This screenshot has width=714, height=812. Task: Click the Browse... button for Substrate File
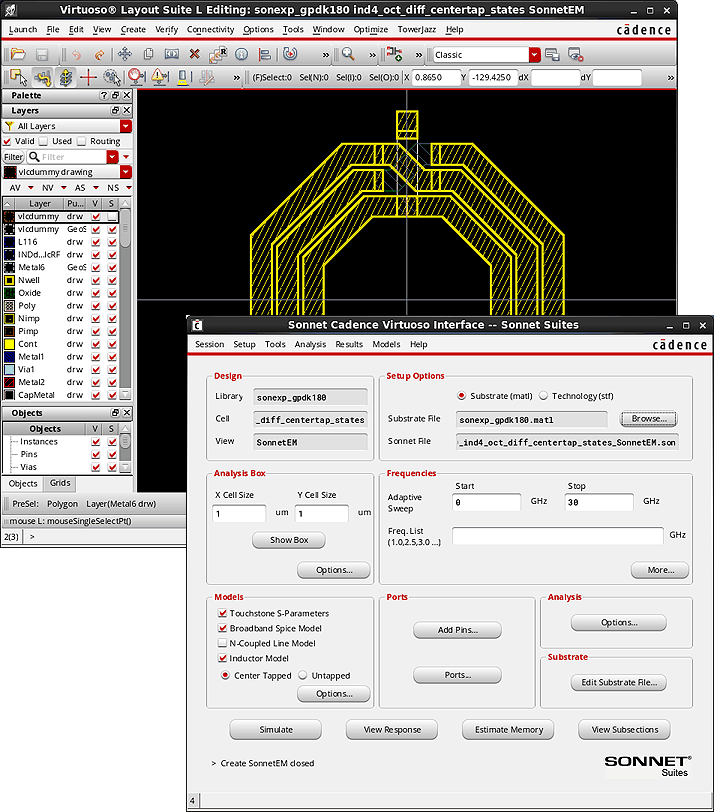click(x=649, y=418)
